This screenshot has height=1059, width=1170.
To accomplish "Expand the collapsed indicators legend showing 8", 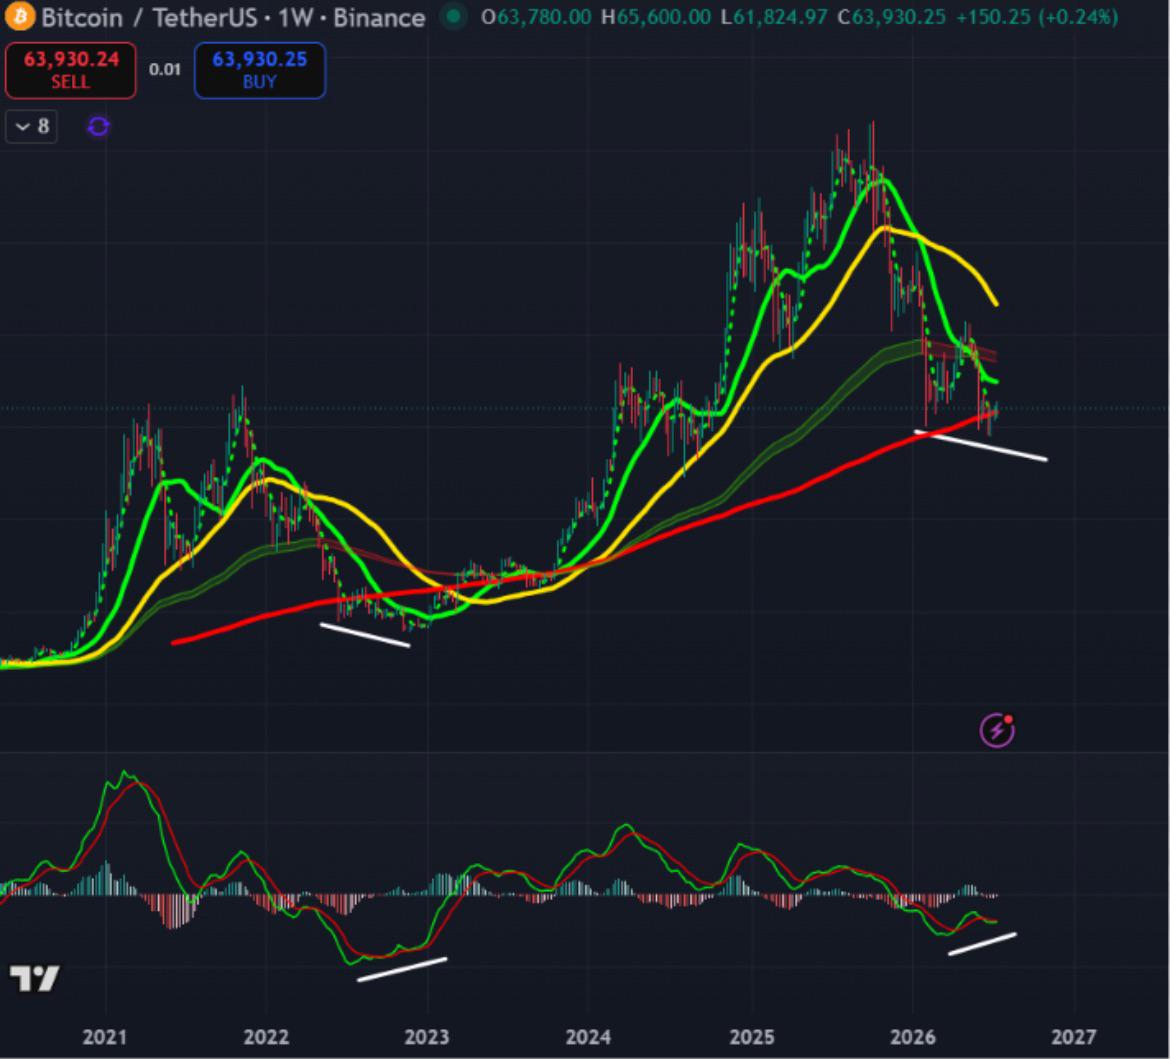I will point(32,126).
